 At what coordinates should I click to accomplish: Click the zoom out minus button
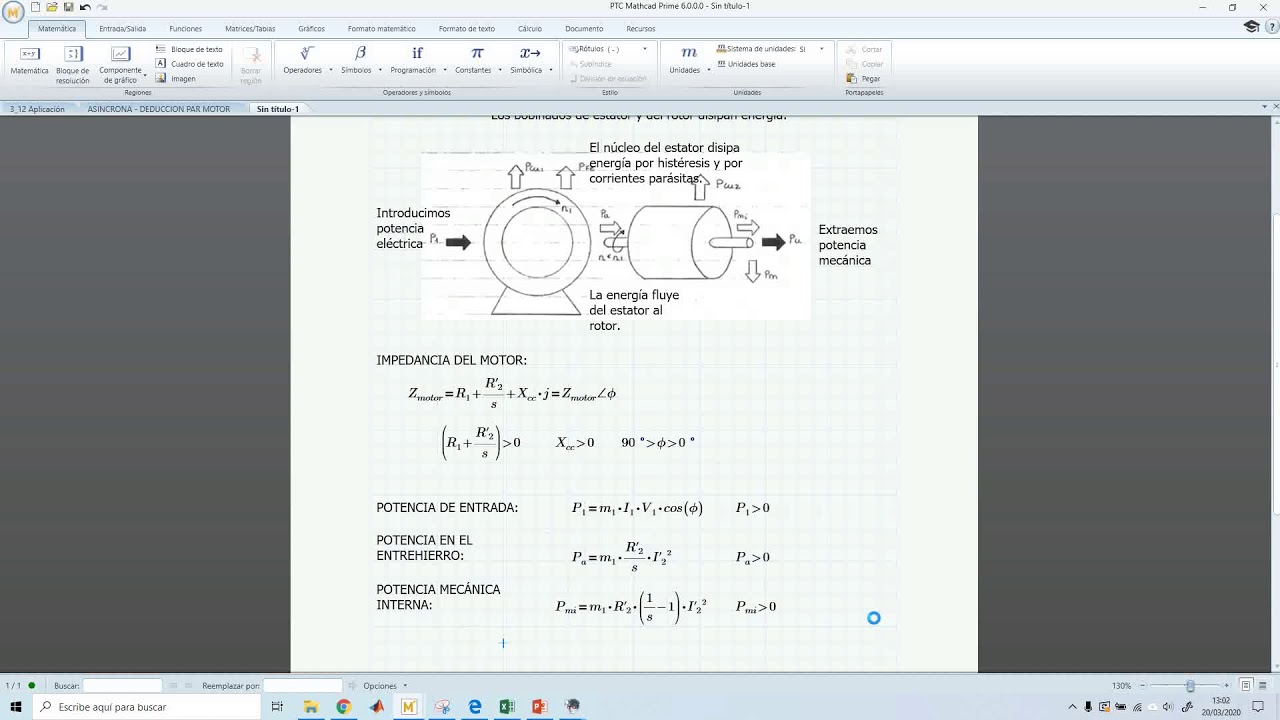click(x=1142, y=686)
